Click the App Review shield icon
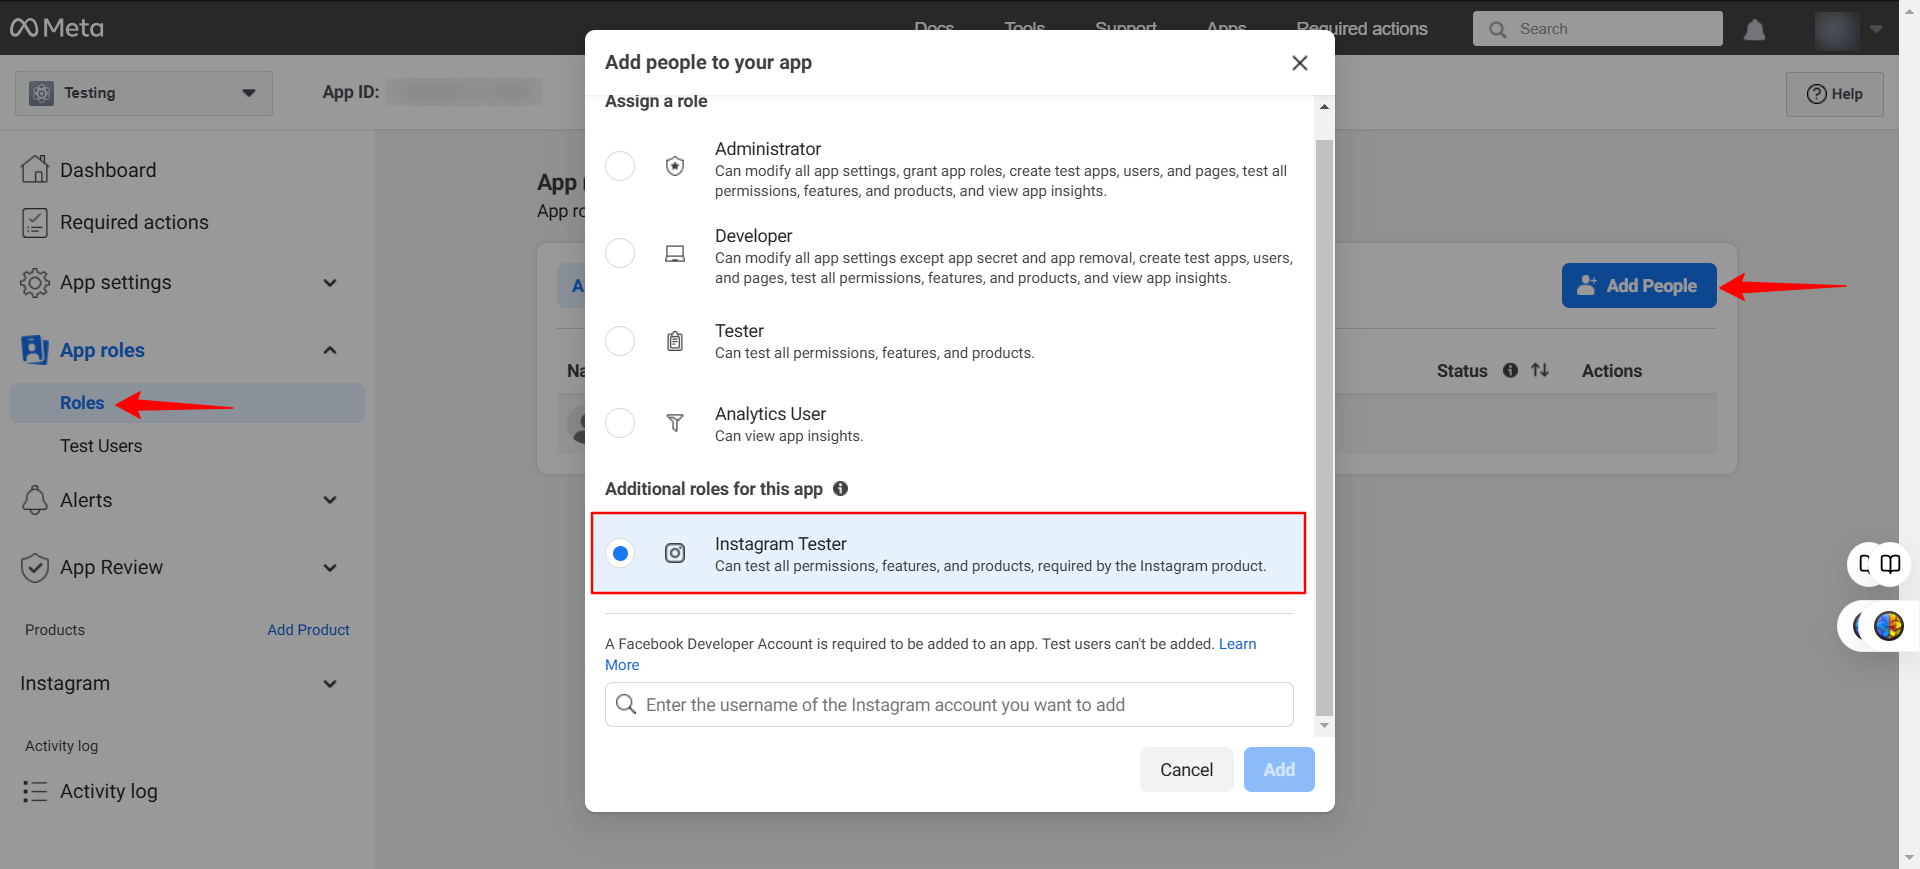Viewport: 1920px width, 869px height. click(35, 568)
